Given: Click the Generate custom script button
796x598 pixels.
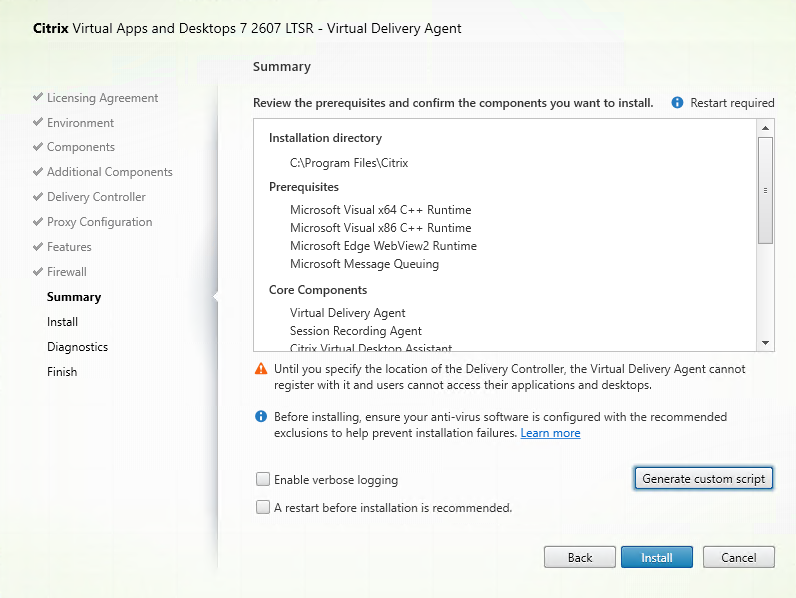Looking at the screenshot, I should click(x=704, y=479).
